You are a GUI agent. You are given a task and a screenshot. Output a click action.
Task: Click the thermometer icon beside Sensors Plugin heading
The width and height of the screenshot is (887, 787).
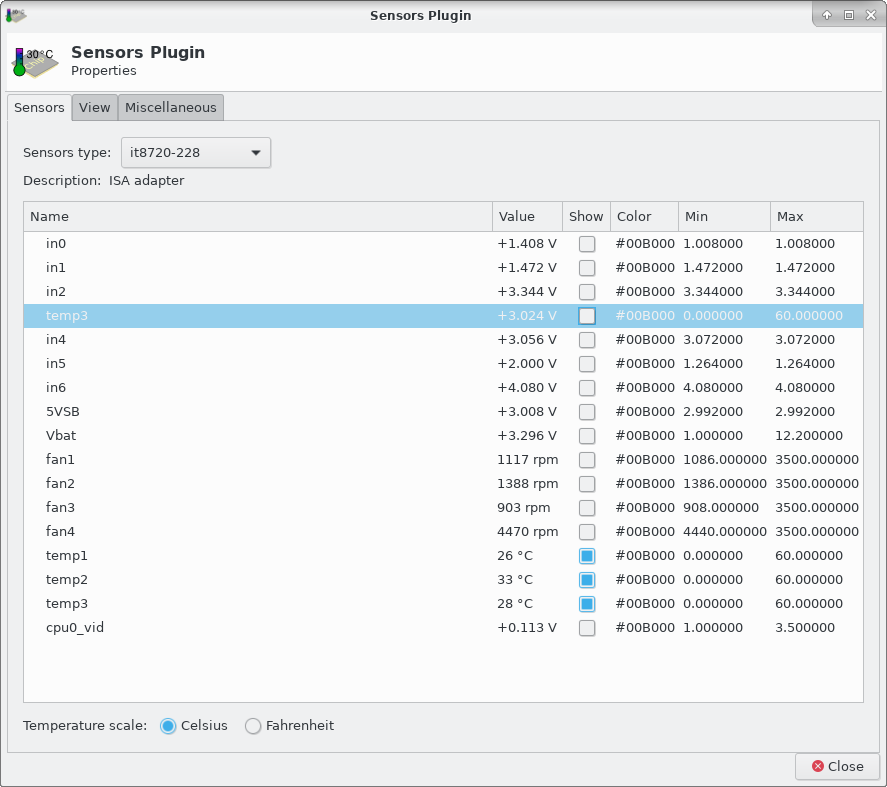(x=34, y=62)
